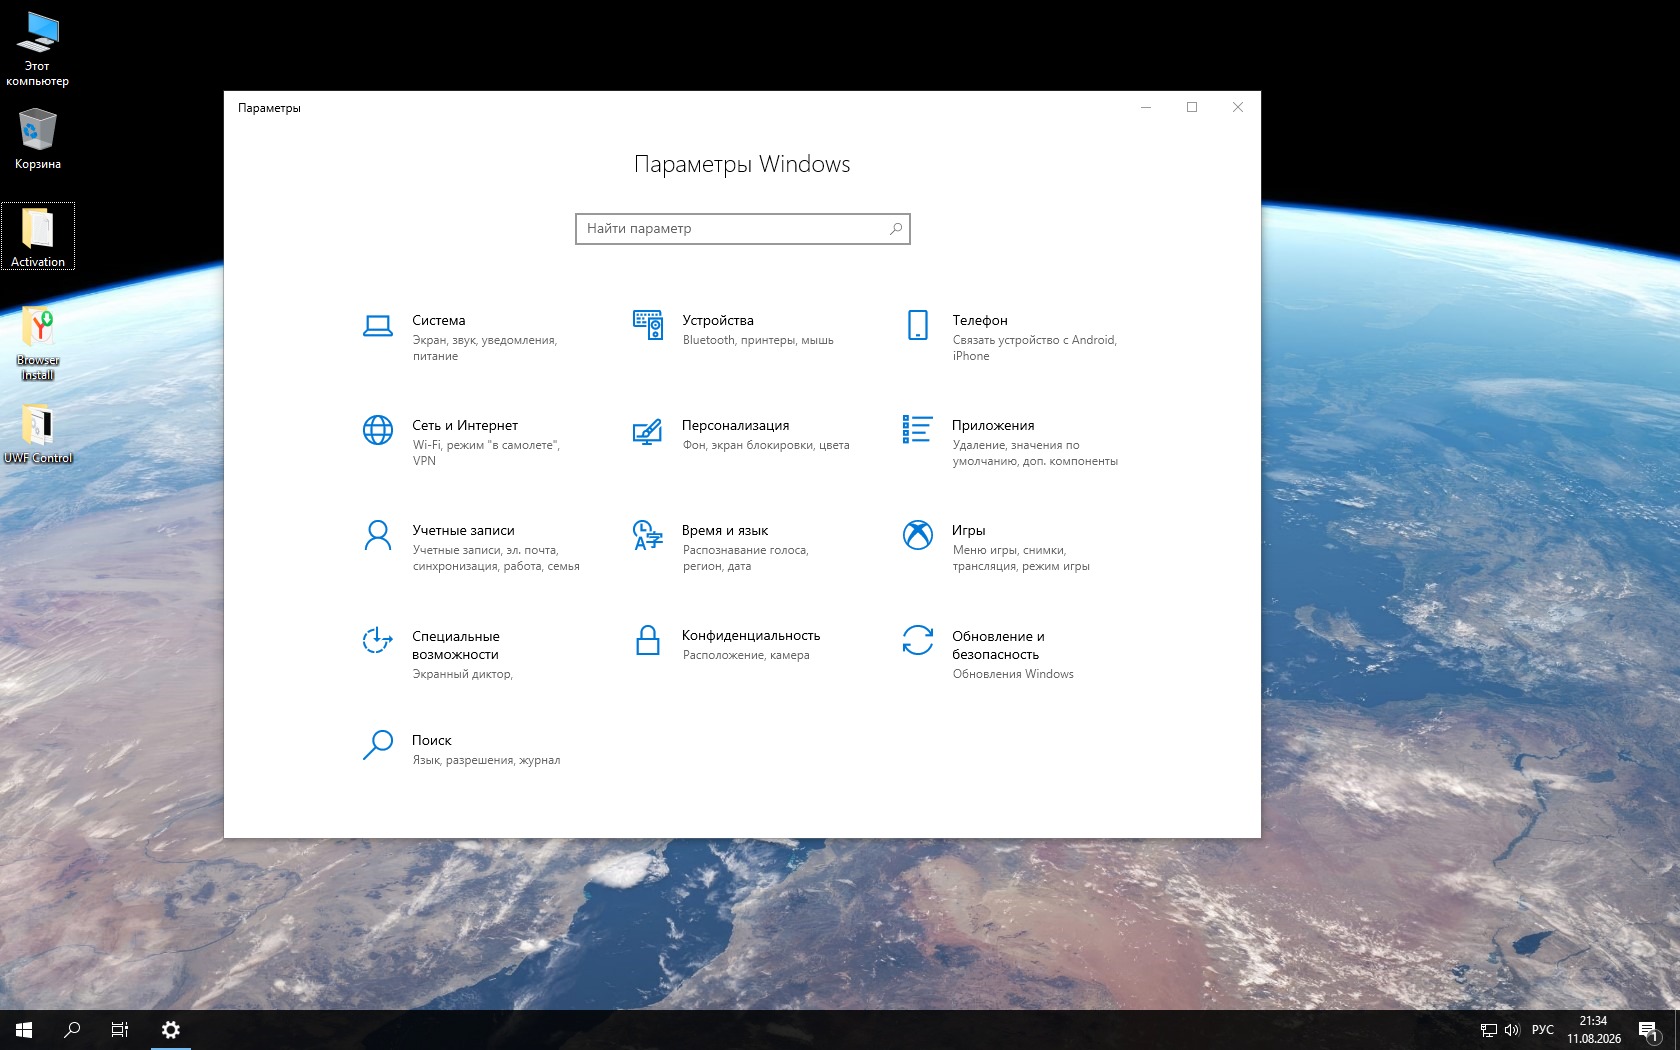The image size is (1680, 1050).
Task: Open Task View from the taskbar
Action: coord(120,1030)
